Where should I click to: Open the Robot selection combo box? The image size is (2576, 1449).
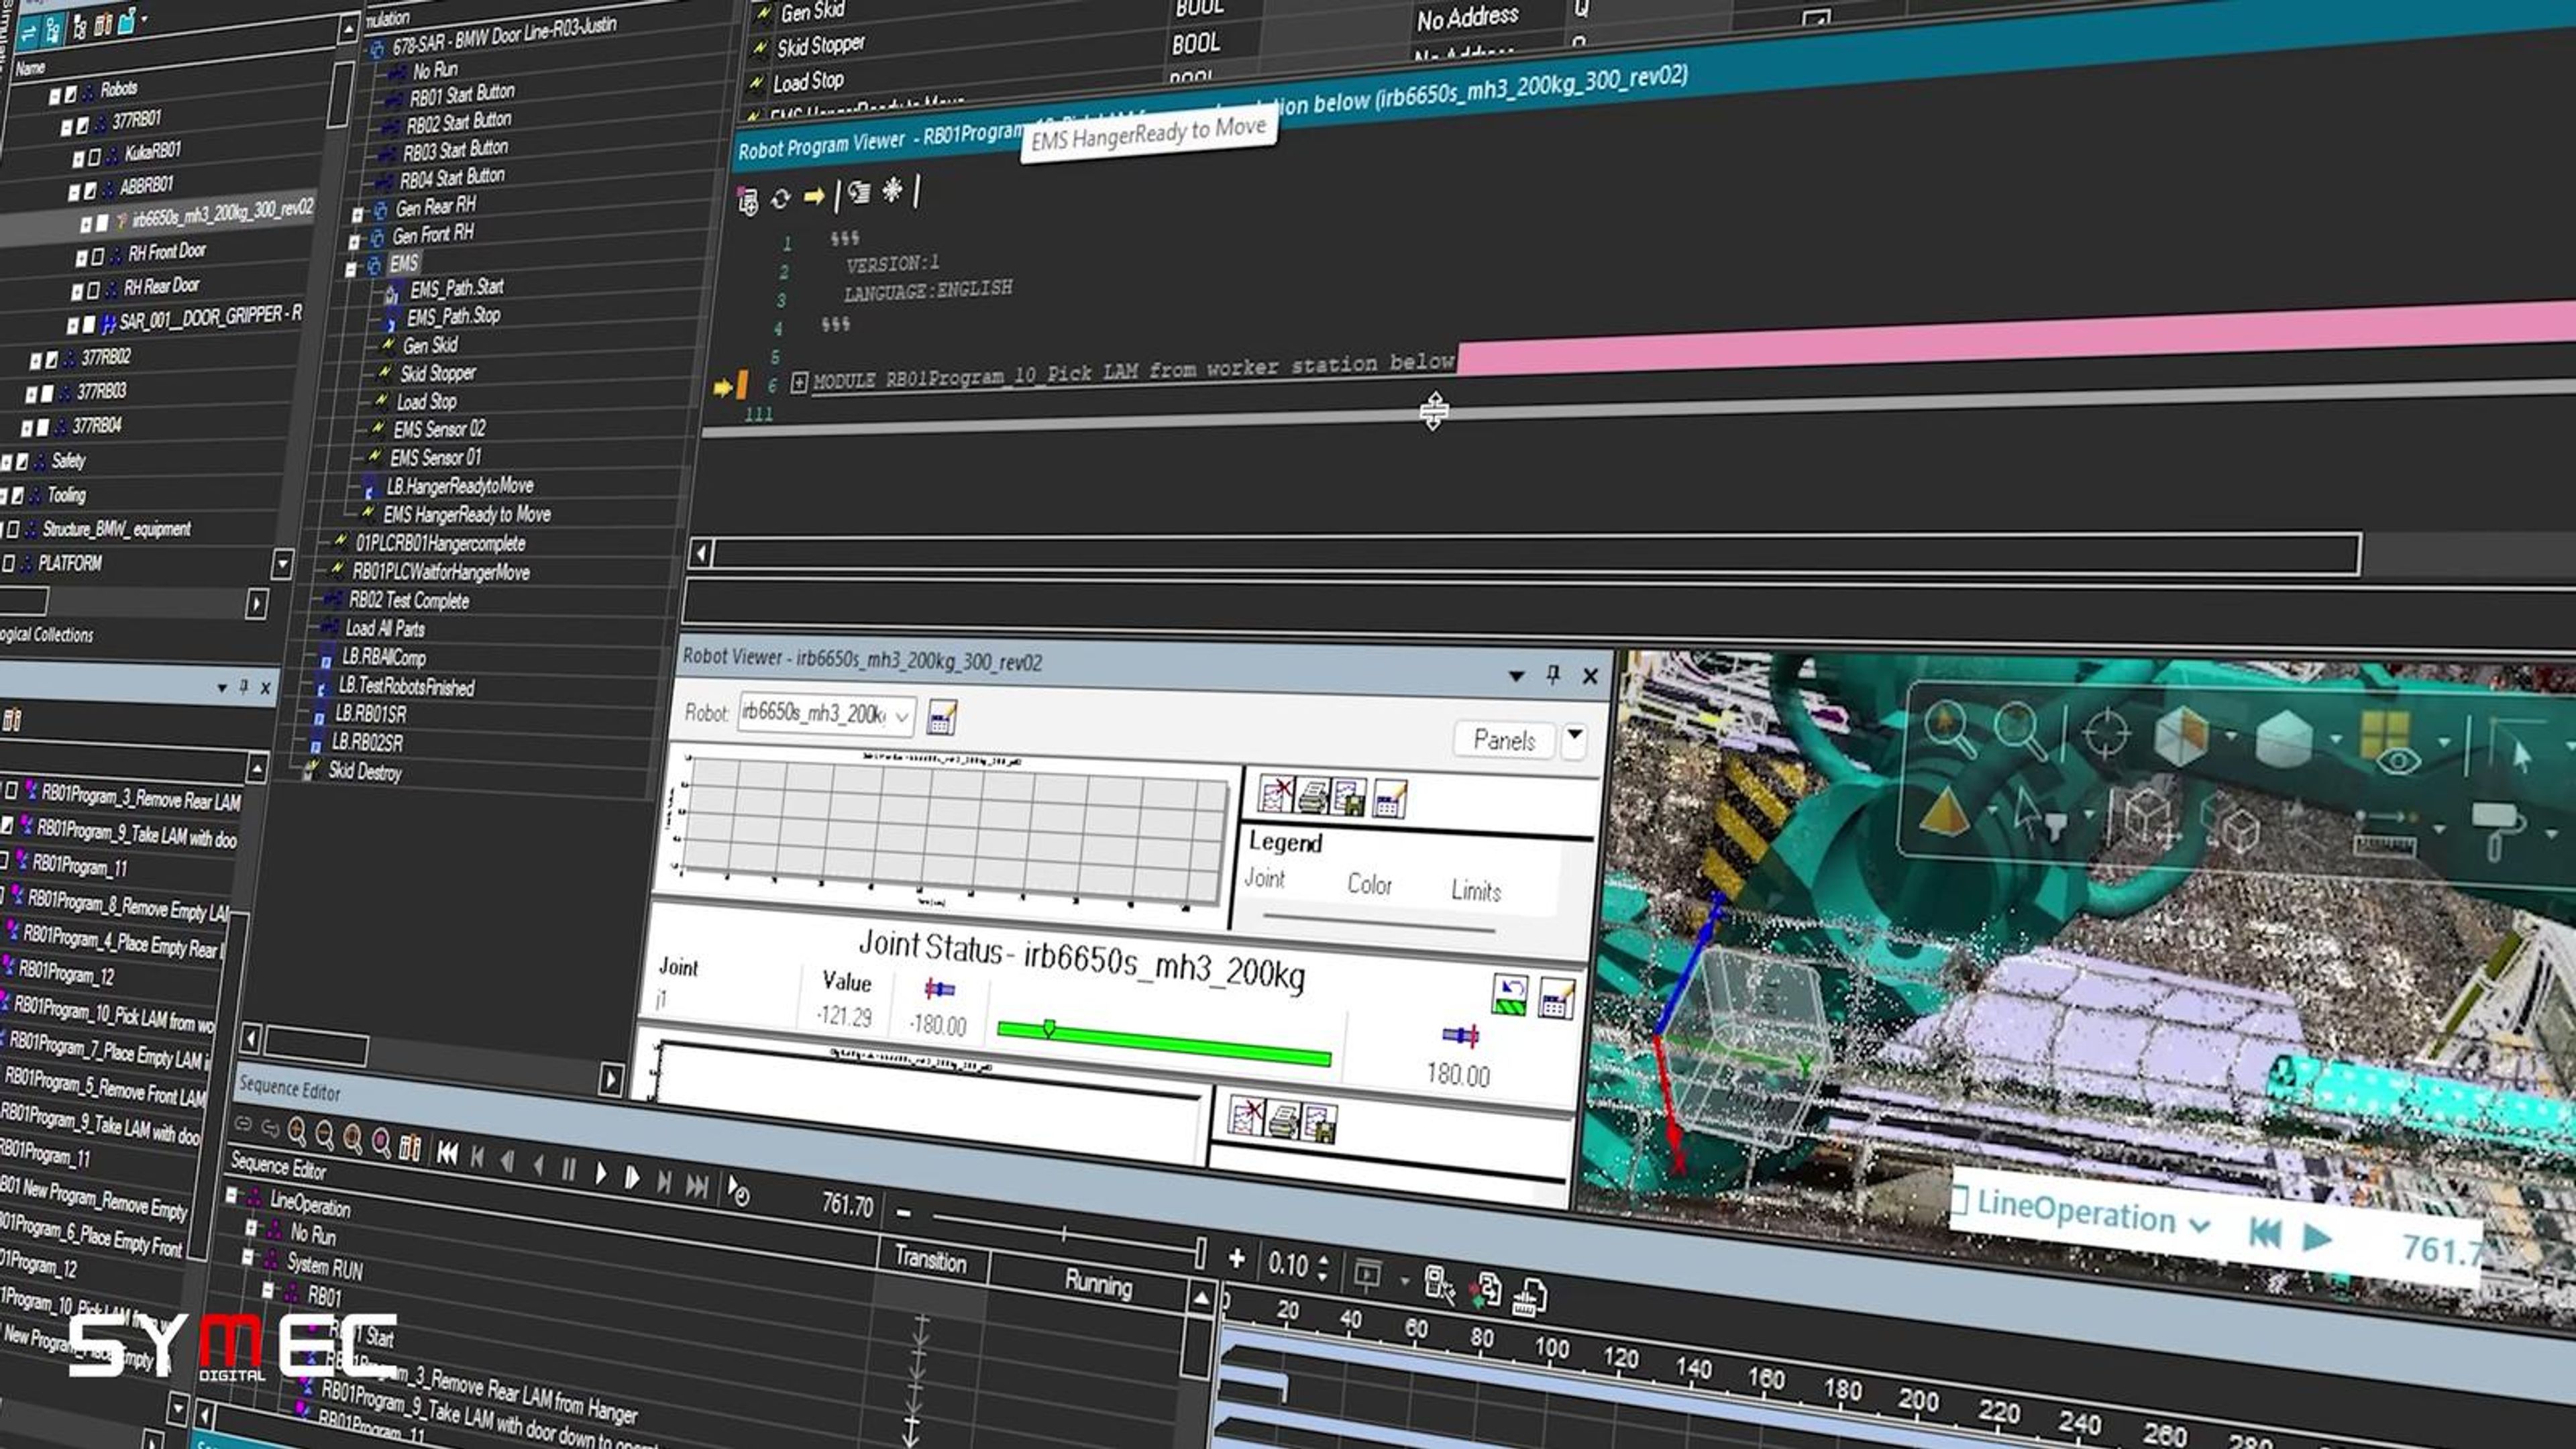click(826, 714)
